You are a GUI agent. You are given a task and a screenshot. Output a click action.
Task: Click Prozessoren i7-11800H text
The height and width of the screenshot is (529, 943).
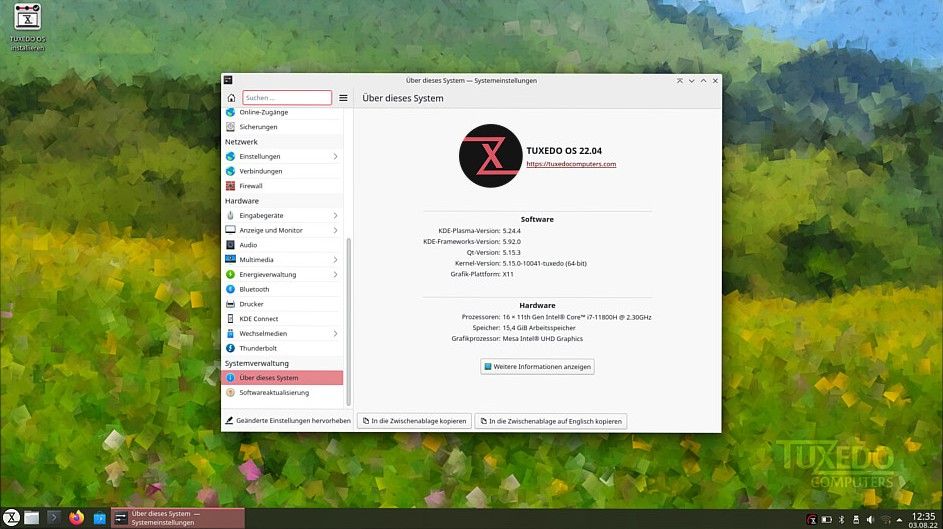pyautogui.click(x=577, y=317)
